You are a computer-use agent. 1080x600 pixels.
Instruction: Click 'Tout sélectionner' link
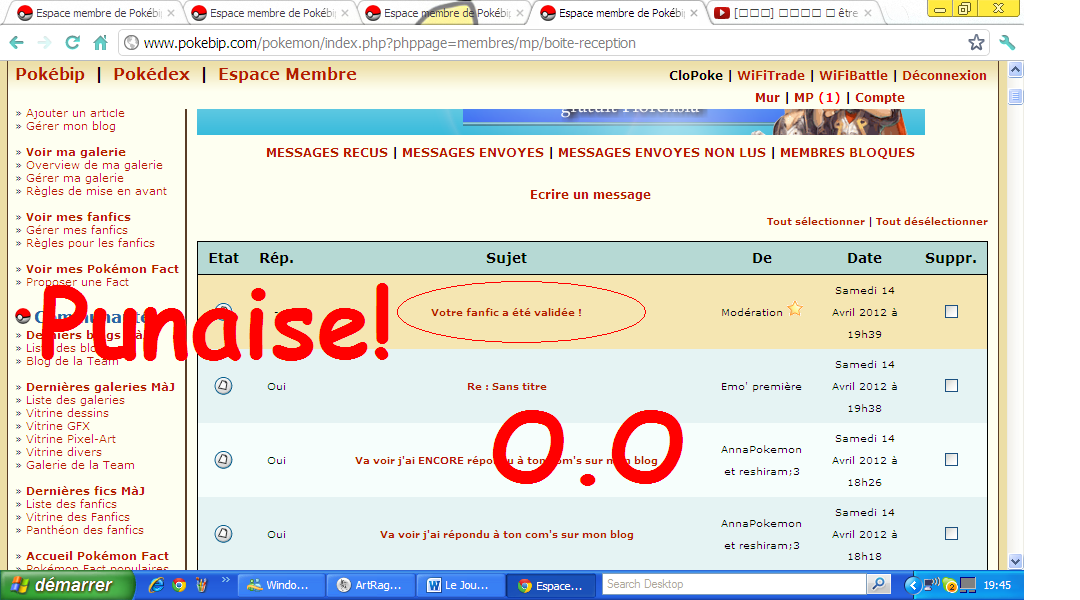click(x=815, y=222)
